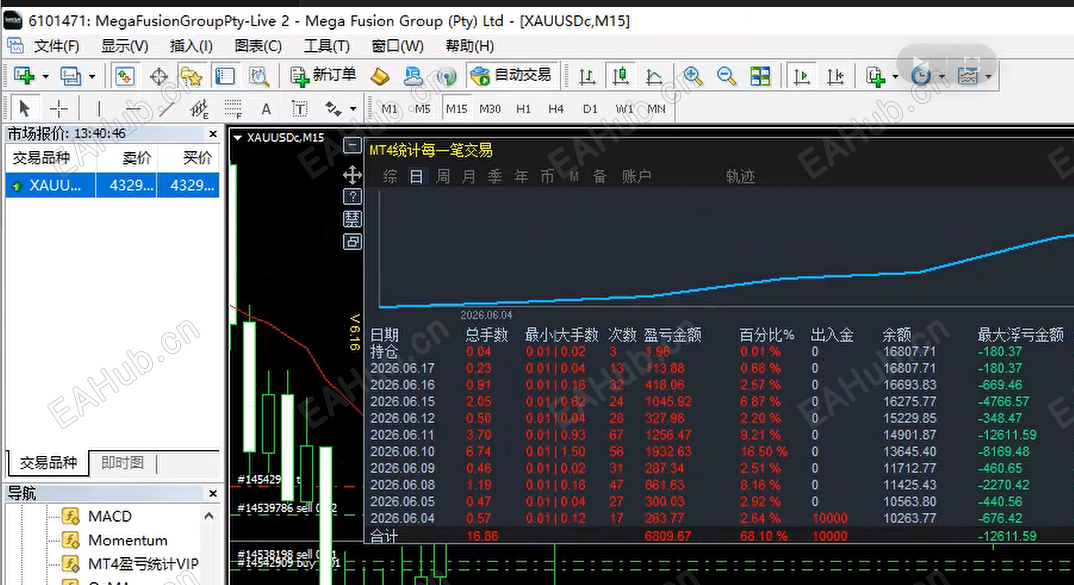Toggle the Market Watch window icon
The width and height of the screenshot is (1074, 585).
[x=124, y=76]
